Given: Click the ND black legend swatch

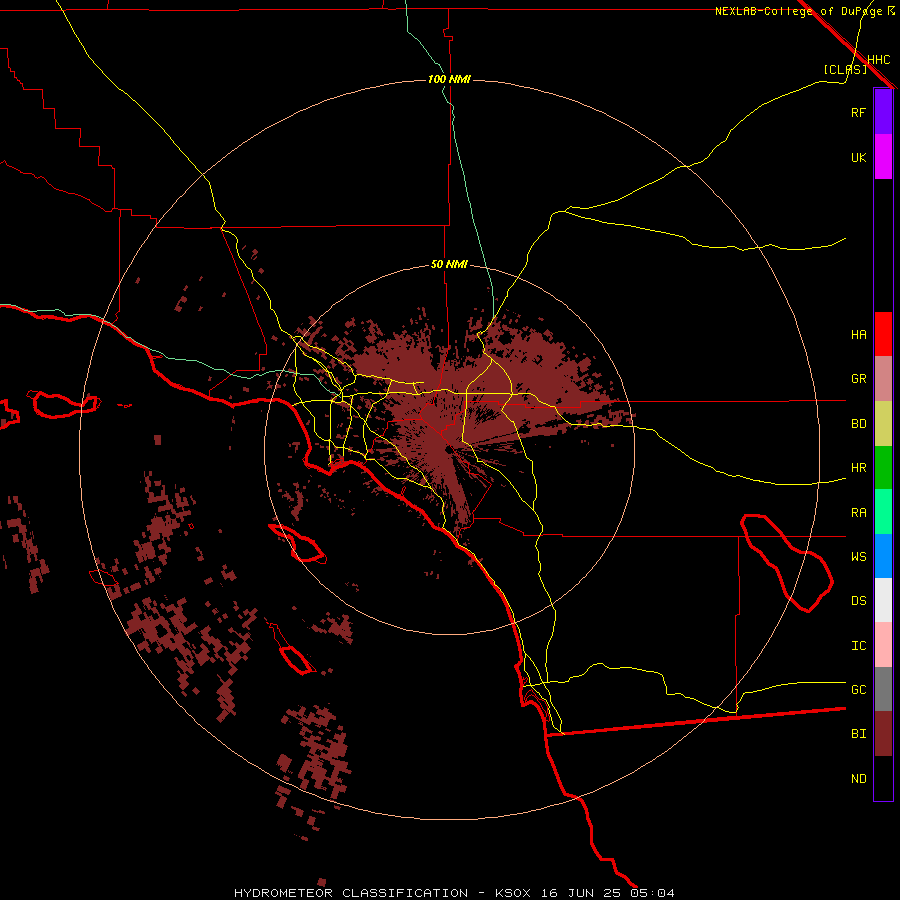Looking at the screenshot, I should pos(883,778).
